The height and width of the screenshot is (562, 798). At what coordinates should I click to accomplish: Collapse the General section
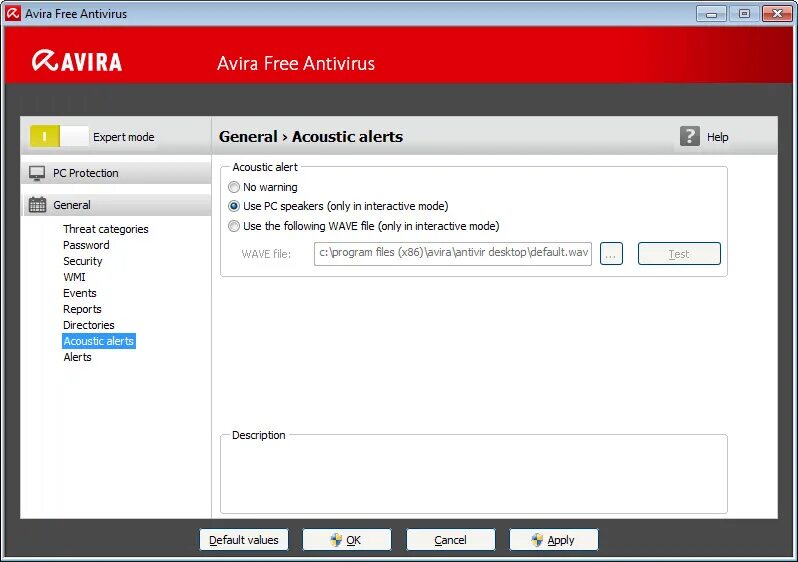(x=117, y=205)
